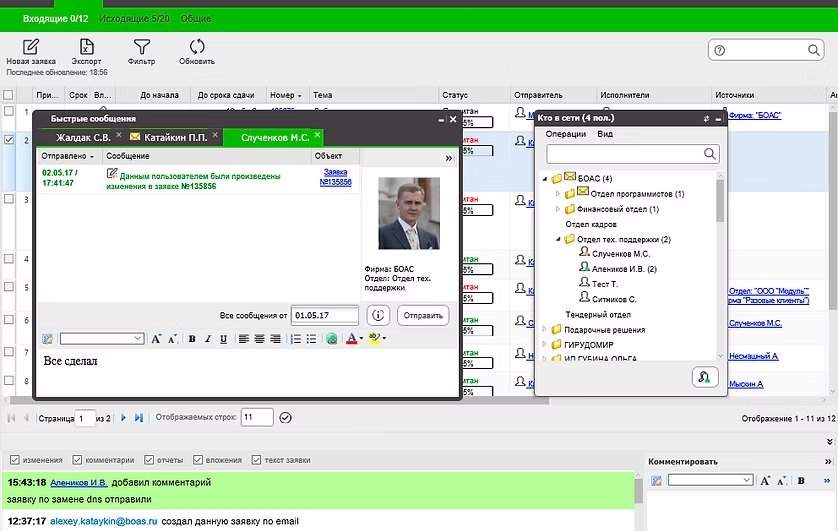Click the date field 01.05.17
Screen dimensions: 838x531
(x=325, y=315)
